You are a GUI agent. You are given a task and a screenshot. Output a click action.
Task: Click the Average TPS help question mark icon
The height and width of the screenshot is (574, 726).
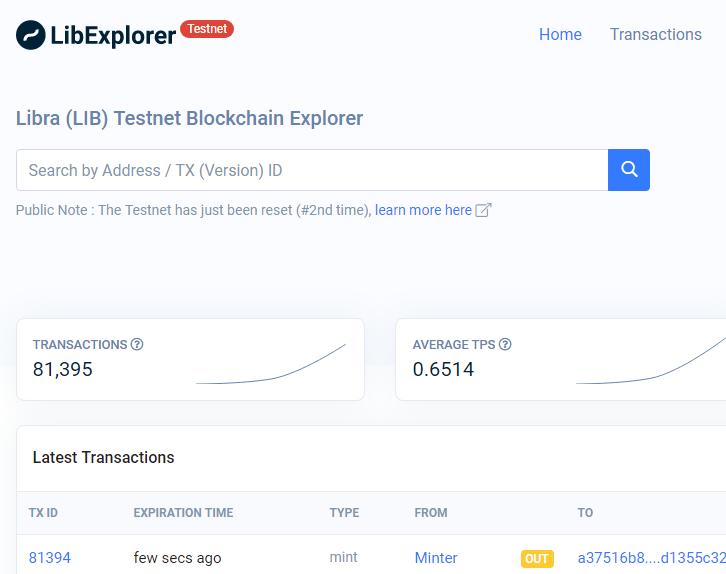[505, 344]
